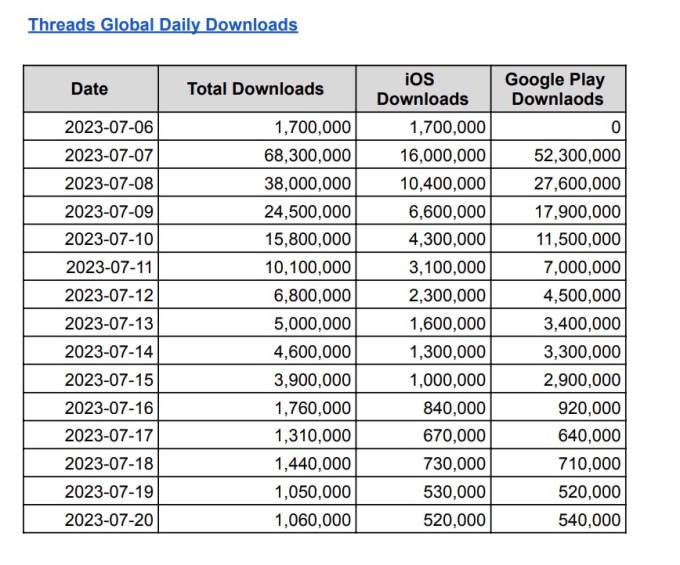Click the 52,300,000 Google Play cell
The image size is (680, 565).
[x=576, y=155]
